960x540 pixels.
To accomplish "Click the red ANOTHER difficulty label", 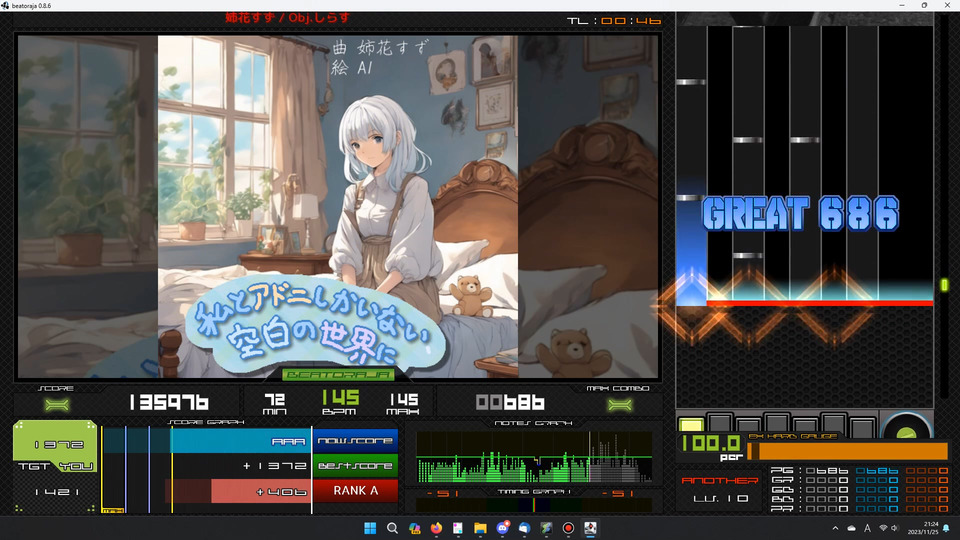I will (720, 481).
